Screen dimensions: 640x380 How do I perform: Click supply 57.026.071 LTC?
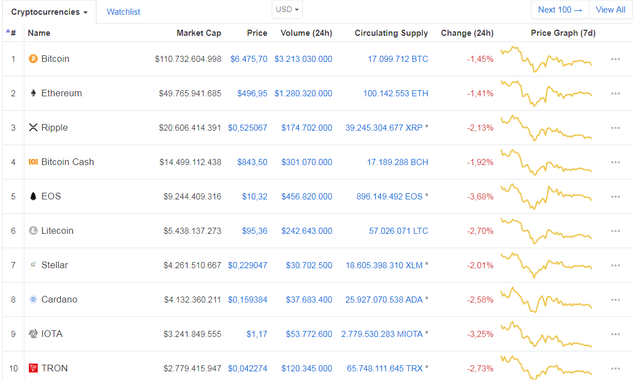pyautogui.click(x=399, y=231)
